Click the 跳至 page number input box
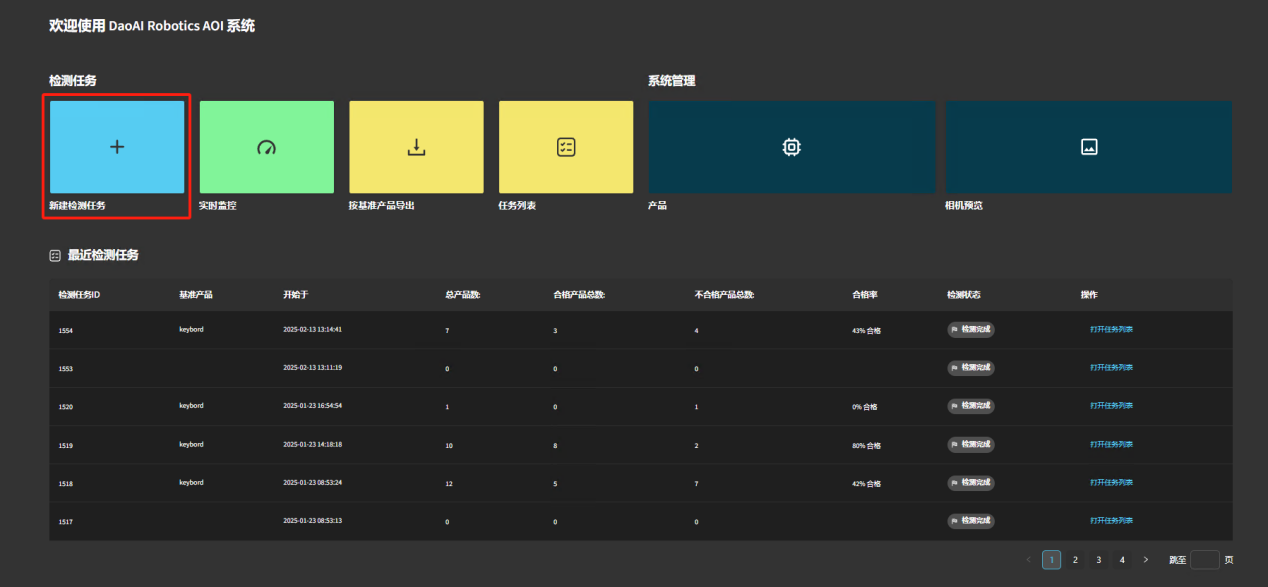The height and width of the screenshot is (587, 1268). [x=1205, y=560]
